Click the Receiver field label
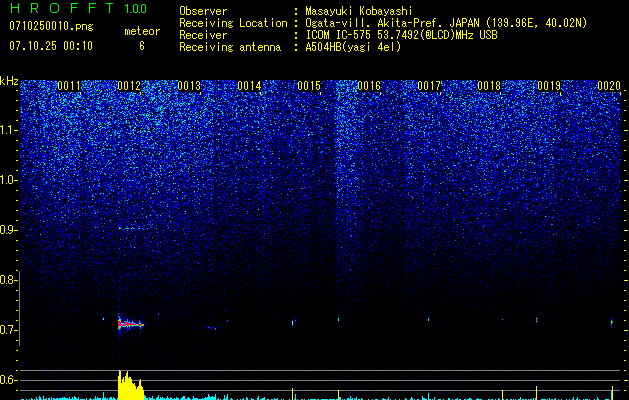 (203, 35)
